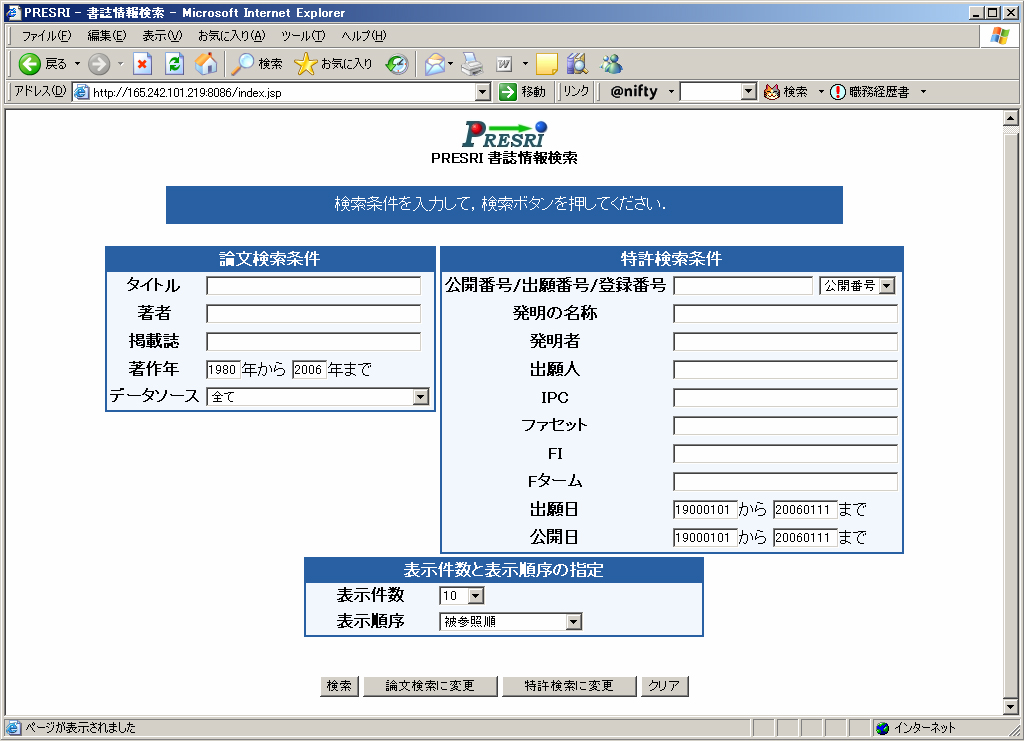Click the 論文検索に変更 button

click(430, 686)
